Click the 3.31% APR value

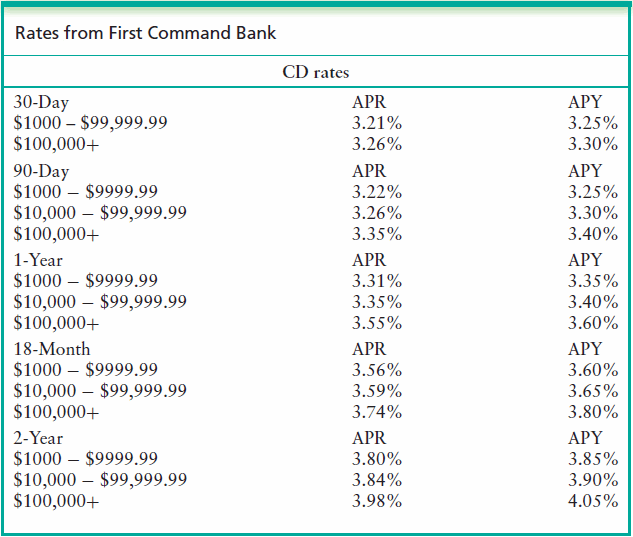tap(377, 281)
